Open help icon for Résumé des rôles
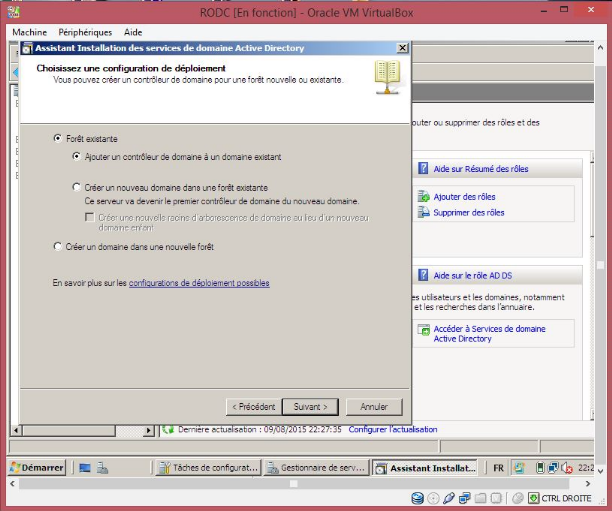Screen dimensions: 612x511 tap(424, 169)
